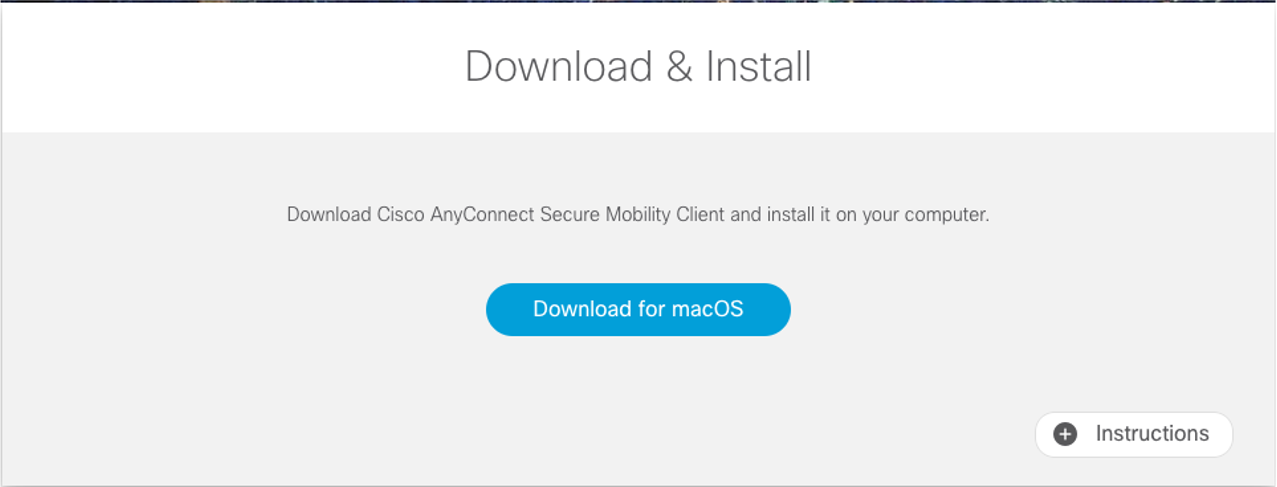Click the word Cisco in the description
Screen dimensions: 1277x487
tap(402, 215)
